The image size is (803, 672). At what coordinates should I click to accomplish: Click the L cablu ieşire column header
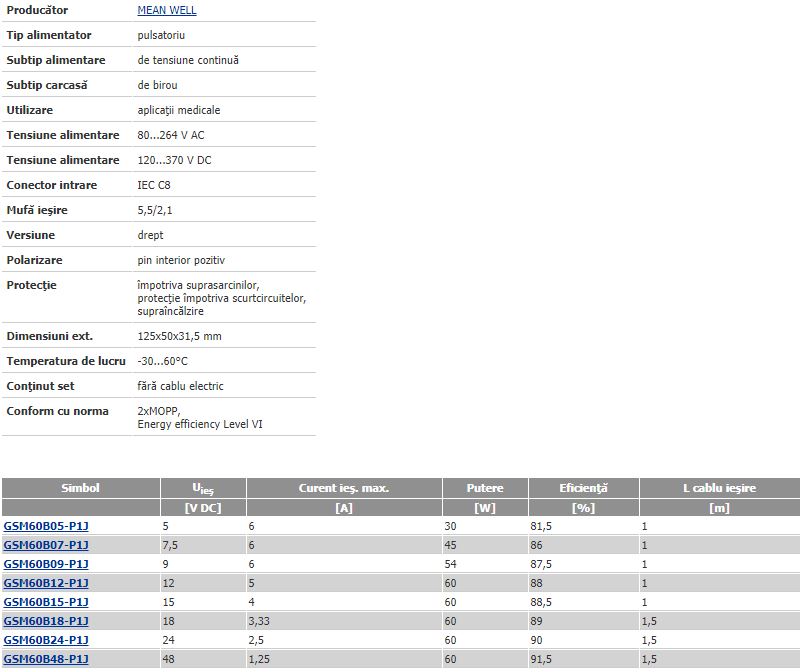719,488
